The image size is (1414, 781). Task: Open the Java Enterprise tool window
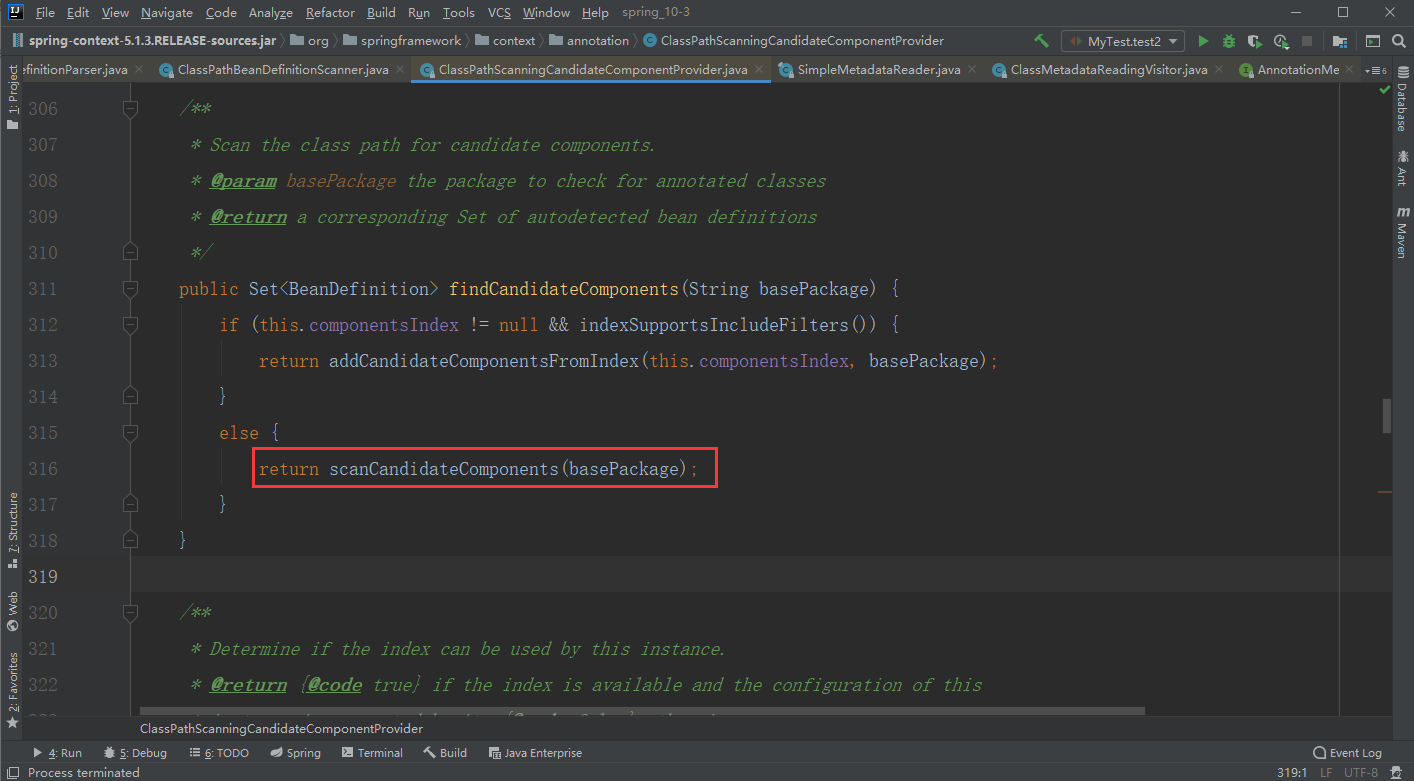[535, 753]
